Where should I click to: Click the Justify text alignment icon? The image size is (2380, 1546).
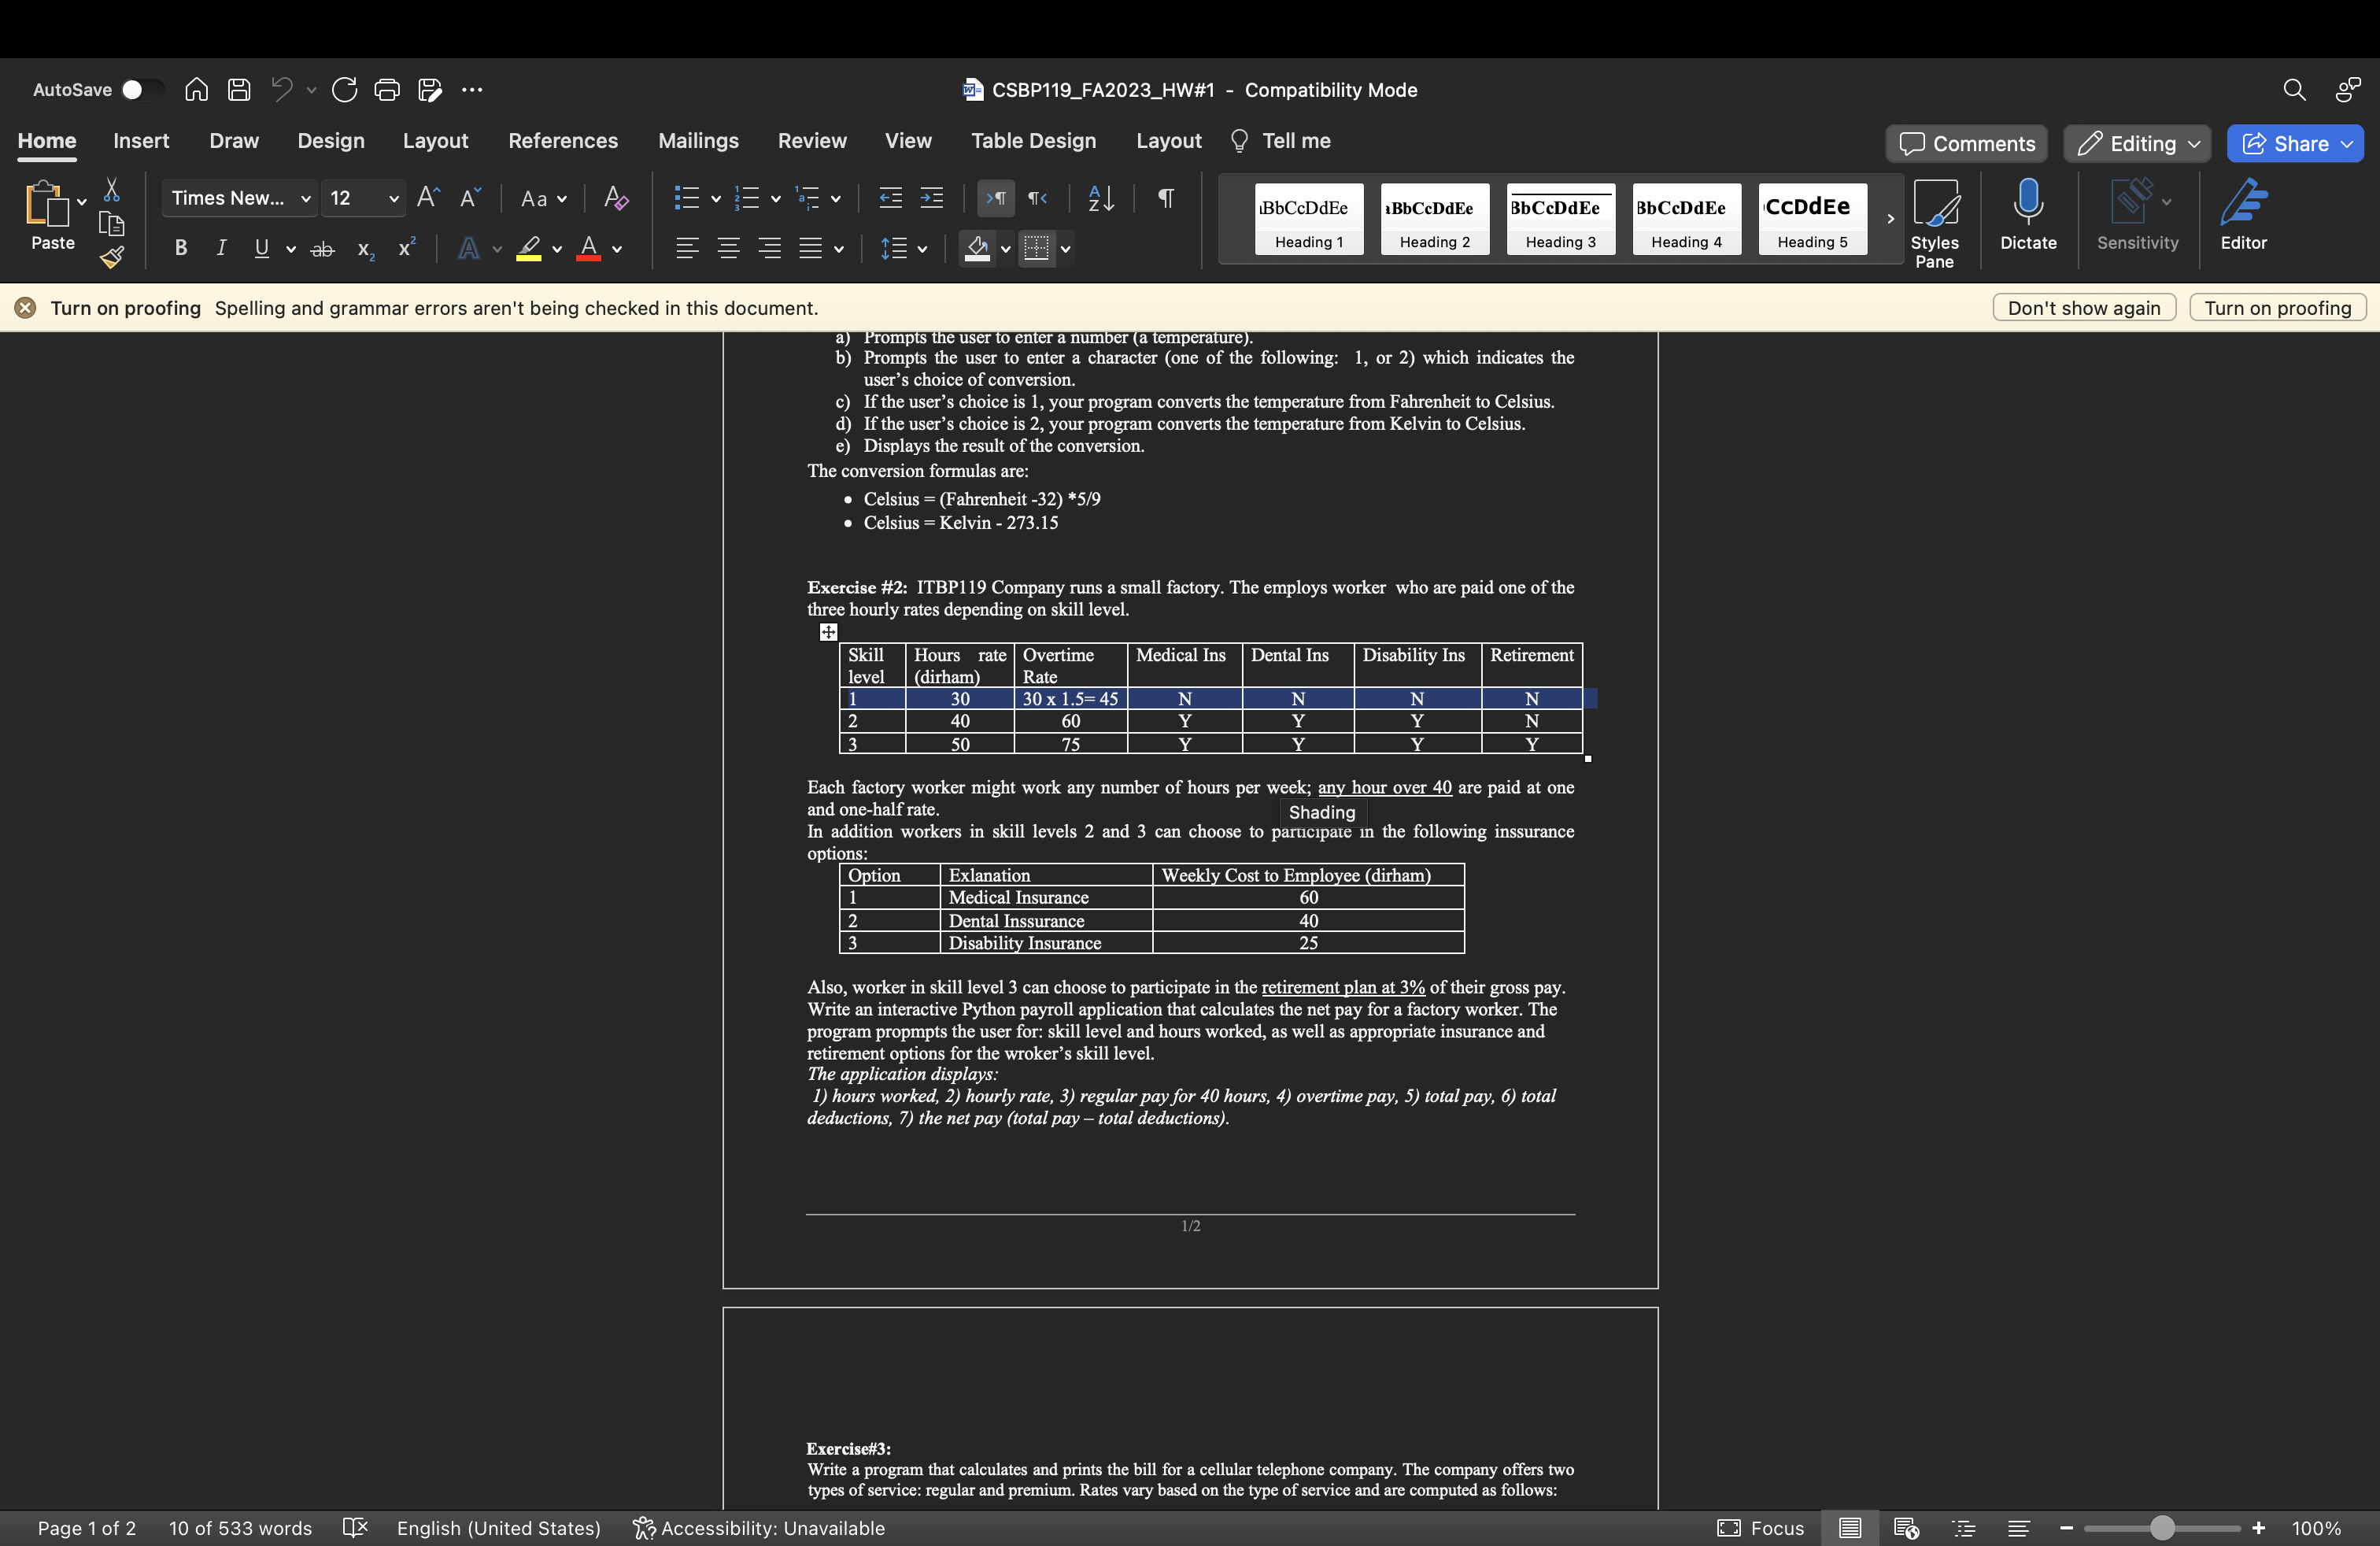(810, 249)
